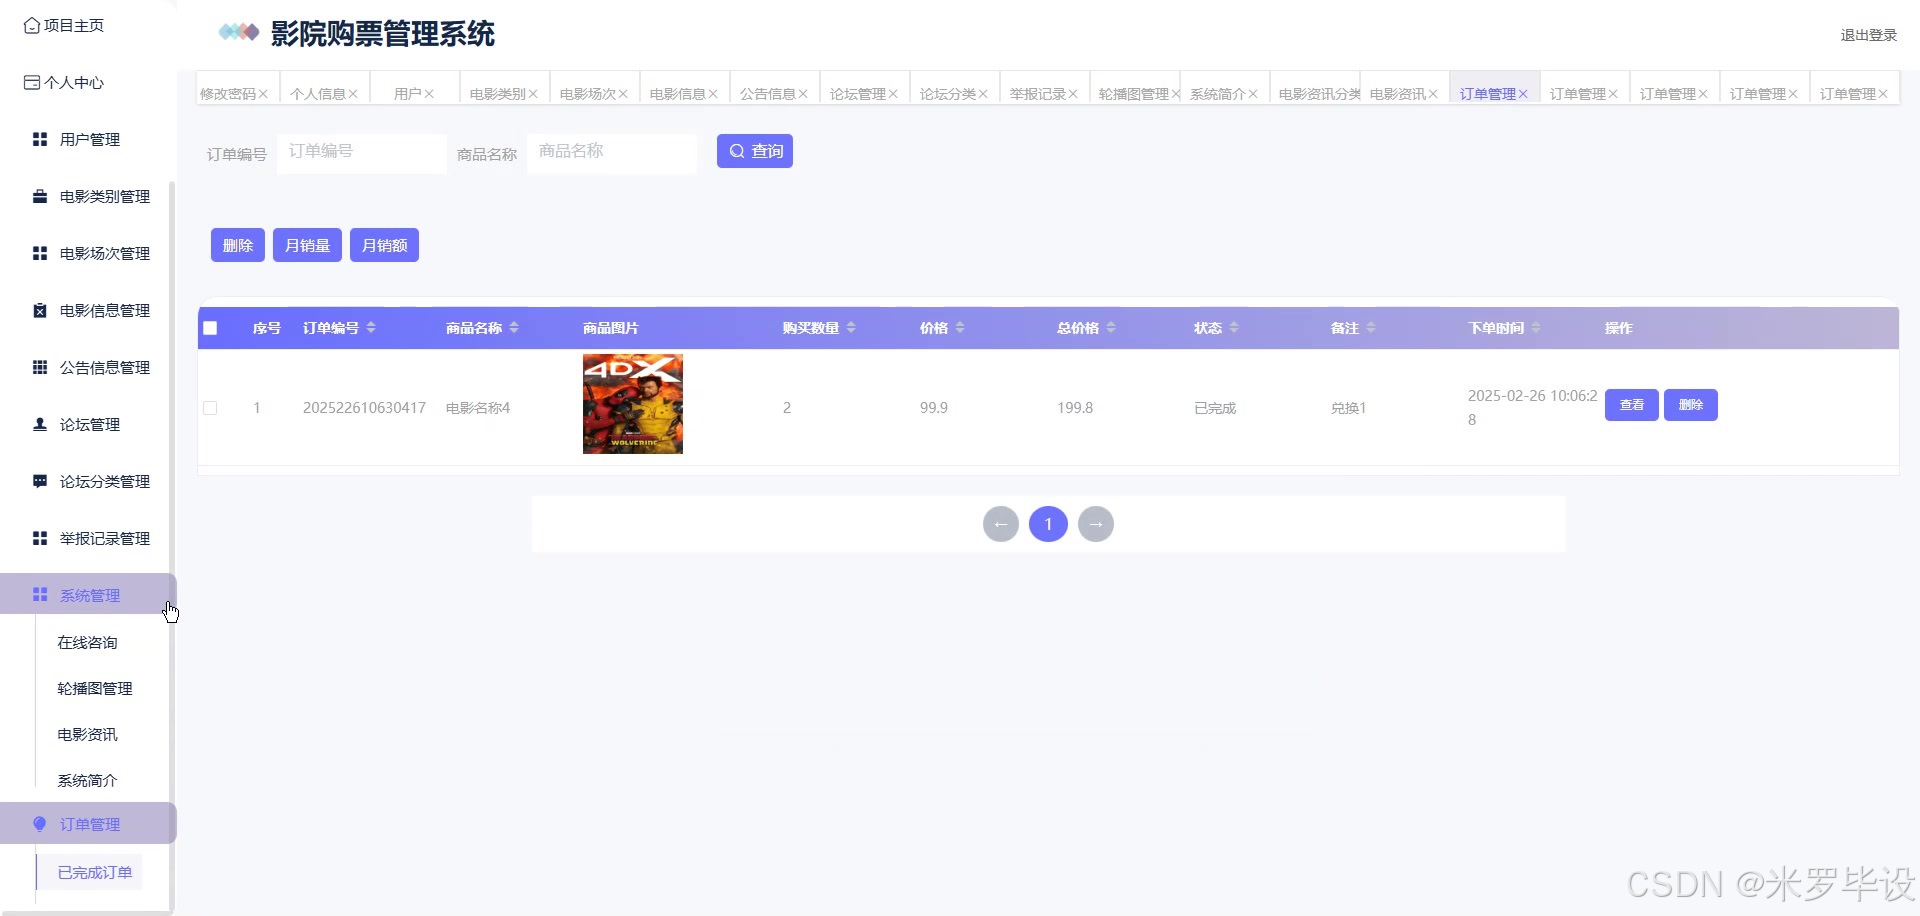The height and width of the screenshot is (916, 1920).
Task: Click the 用户管理 grid icon in sidebar
Action: (40, 139)
